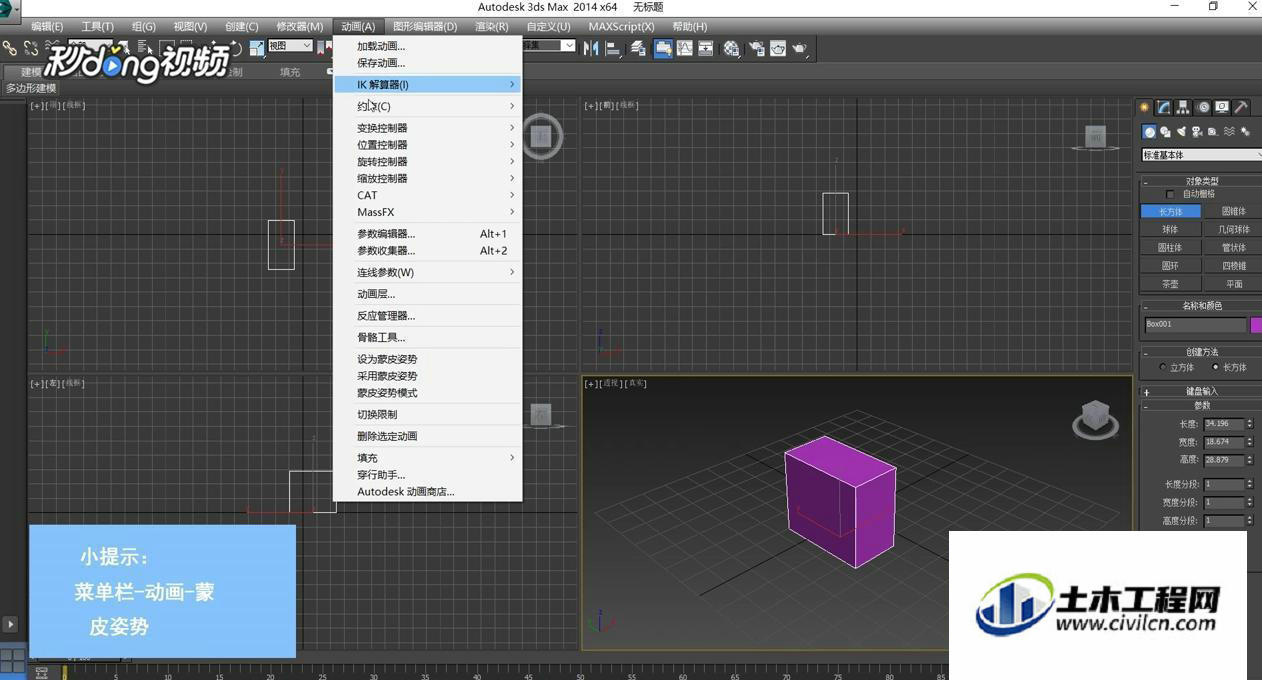
Task: Click the 圆锥体 object type button
Action: (1232, 212)
